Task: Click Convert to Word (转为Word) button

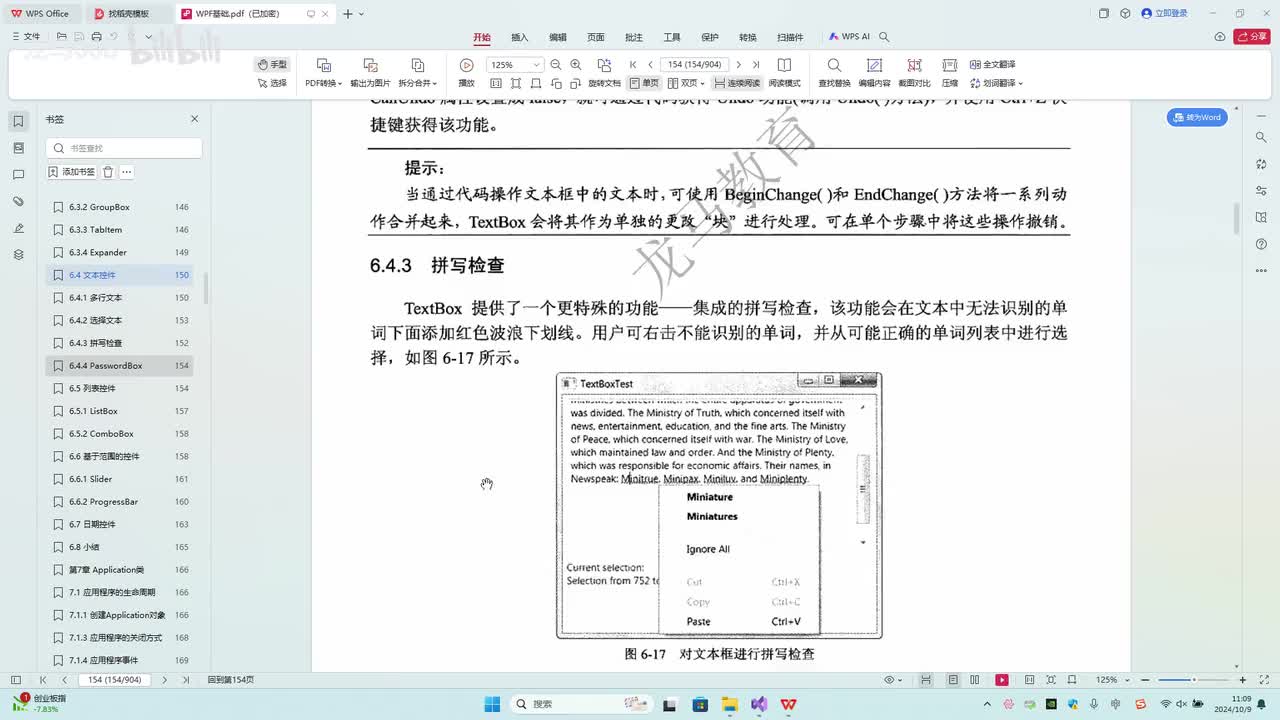Action: tap(1197, 117)
